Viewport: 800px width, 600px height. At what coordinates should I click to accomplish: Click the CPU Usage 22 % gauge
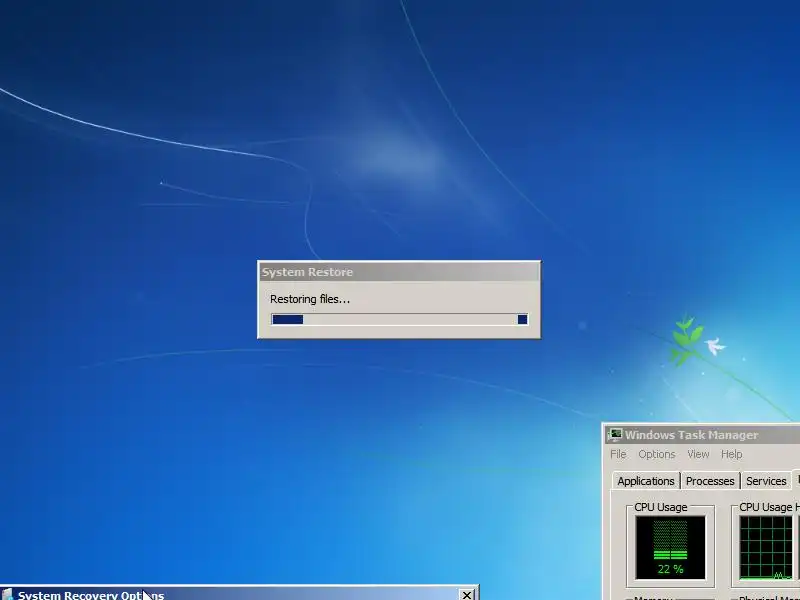click(670, 547)
